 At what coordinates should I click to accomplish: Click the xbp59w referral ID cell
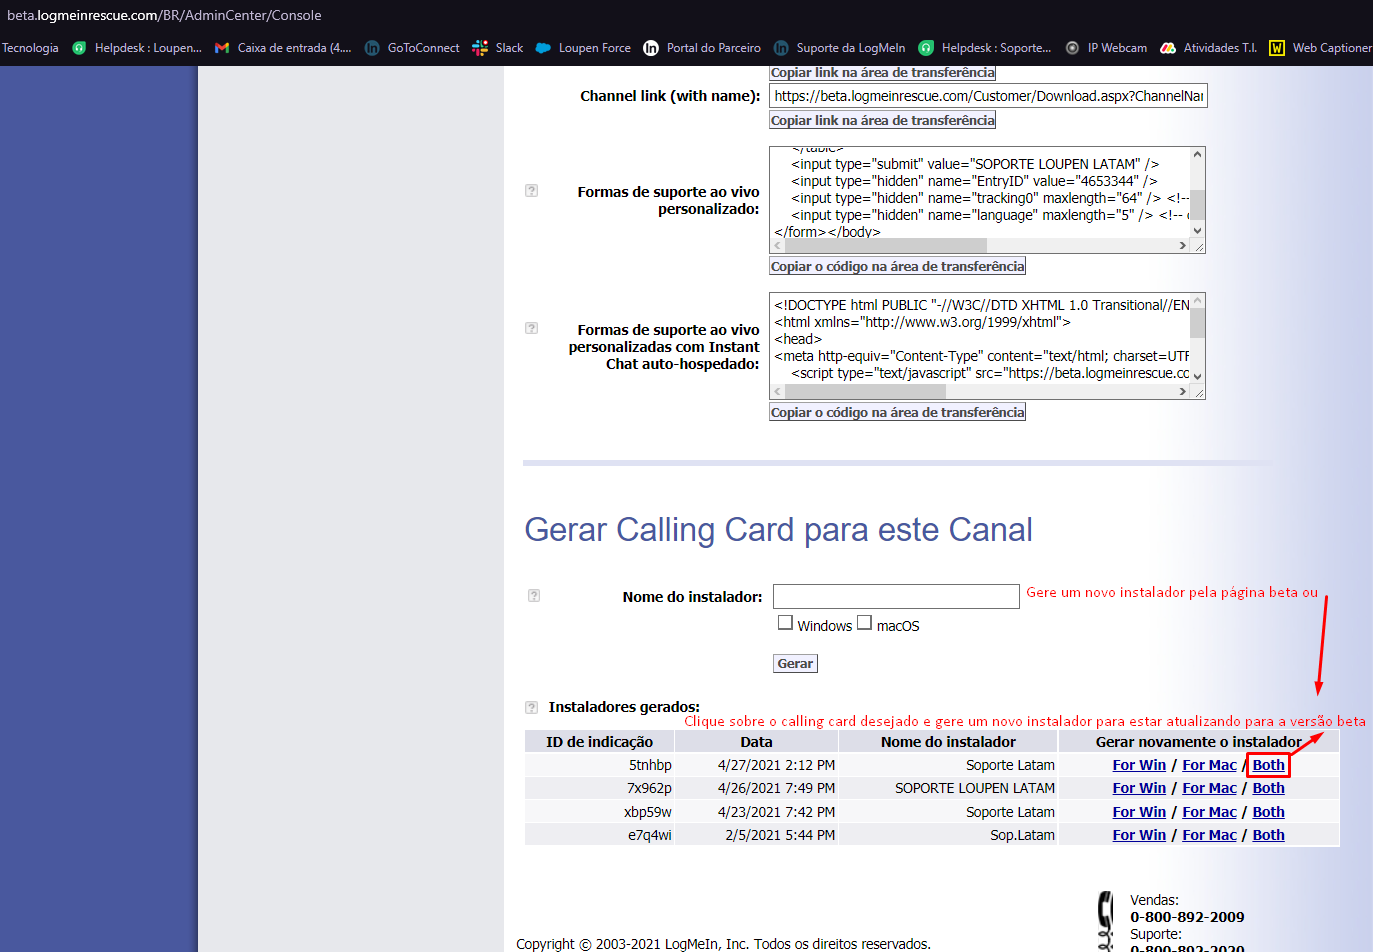coord(599,813)
